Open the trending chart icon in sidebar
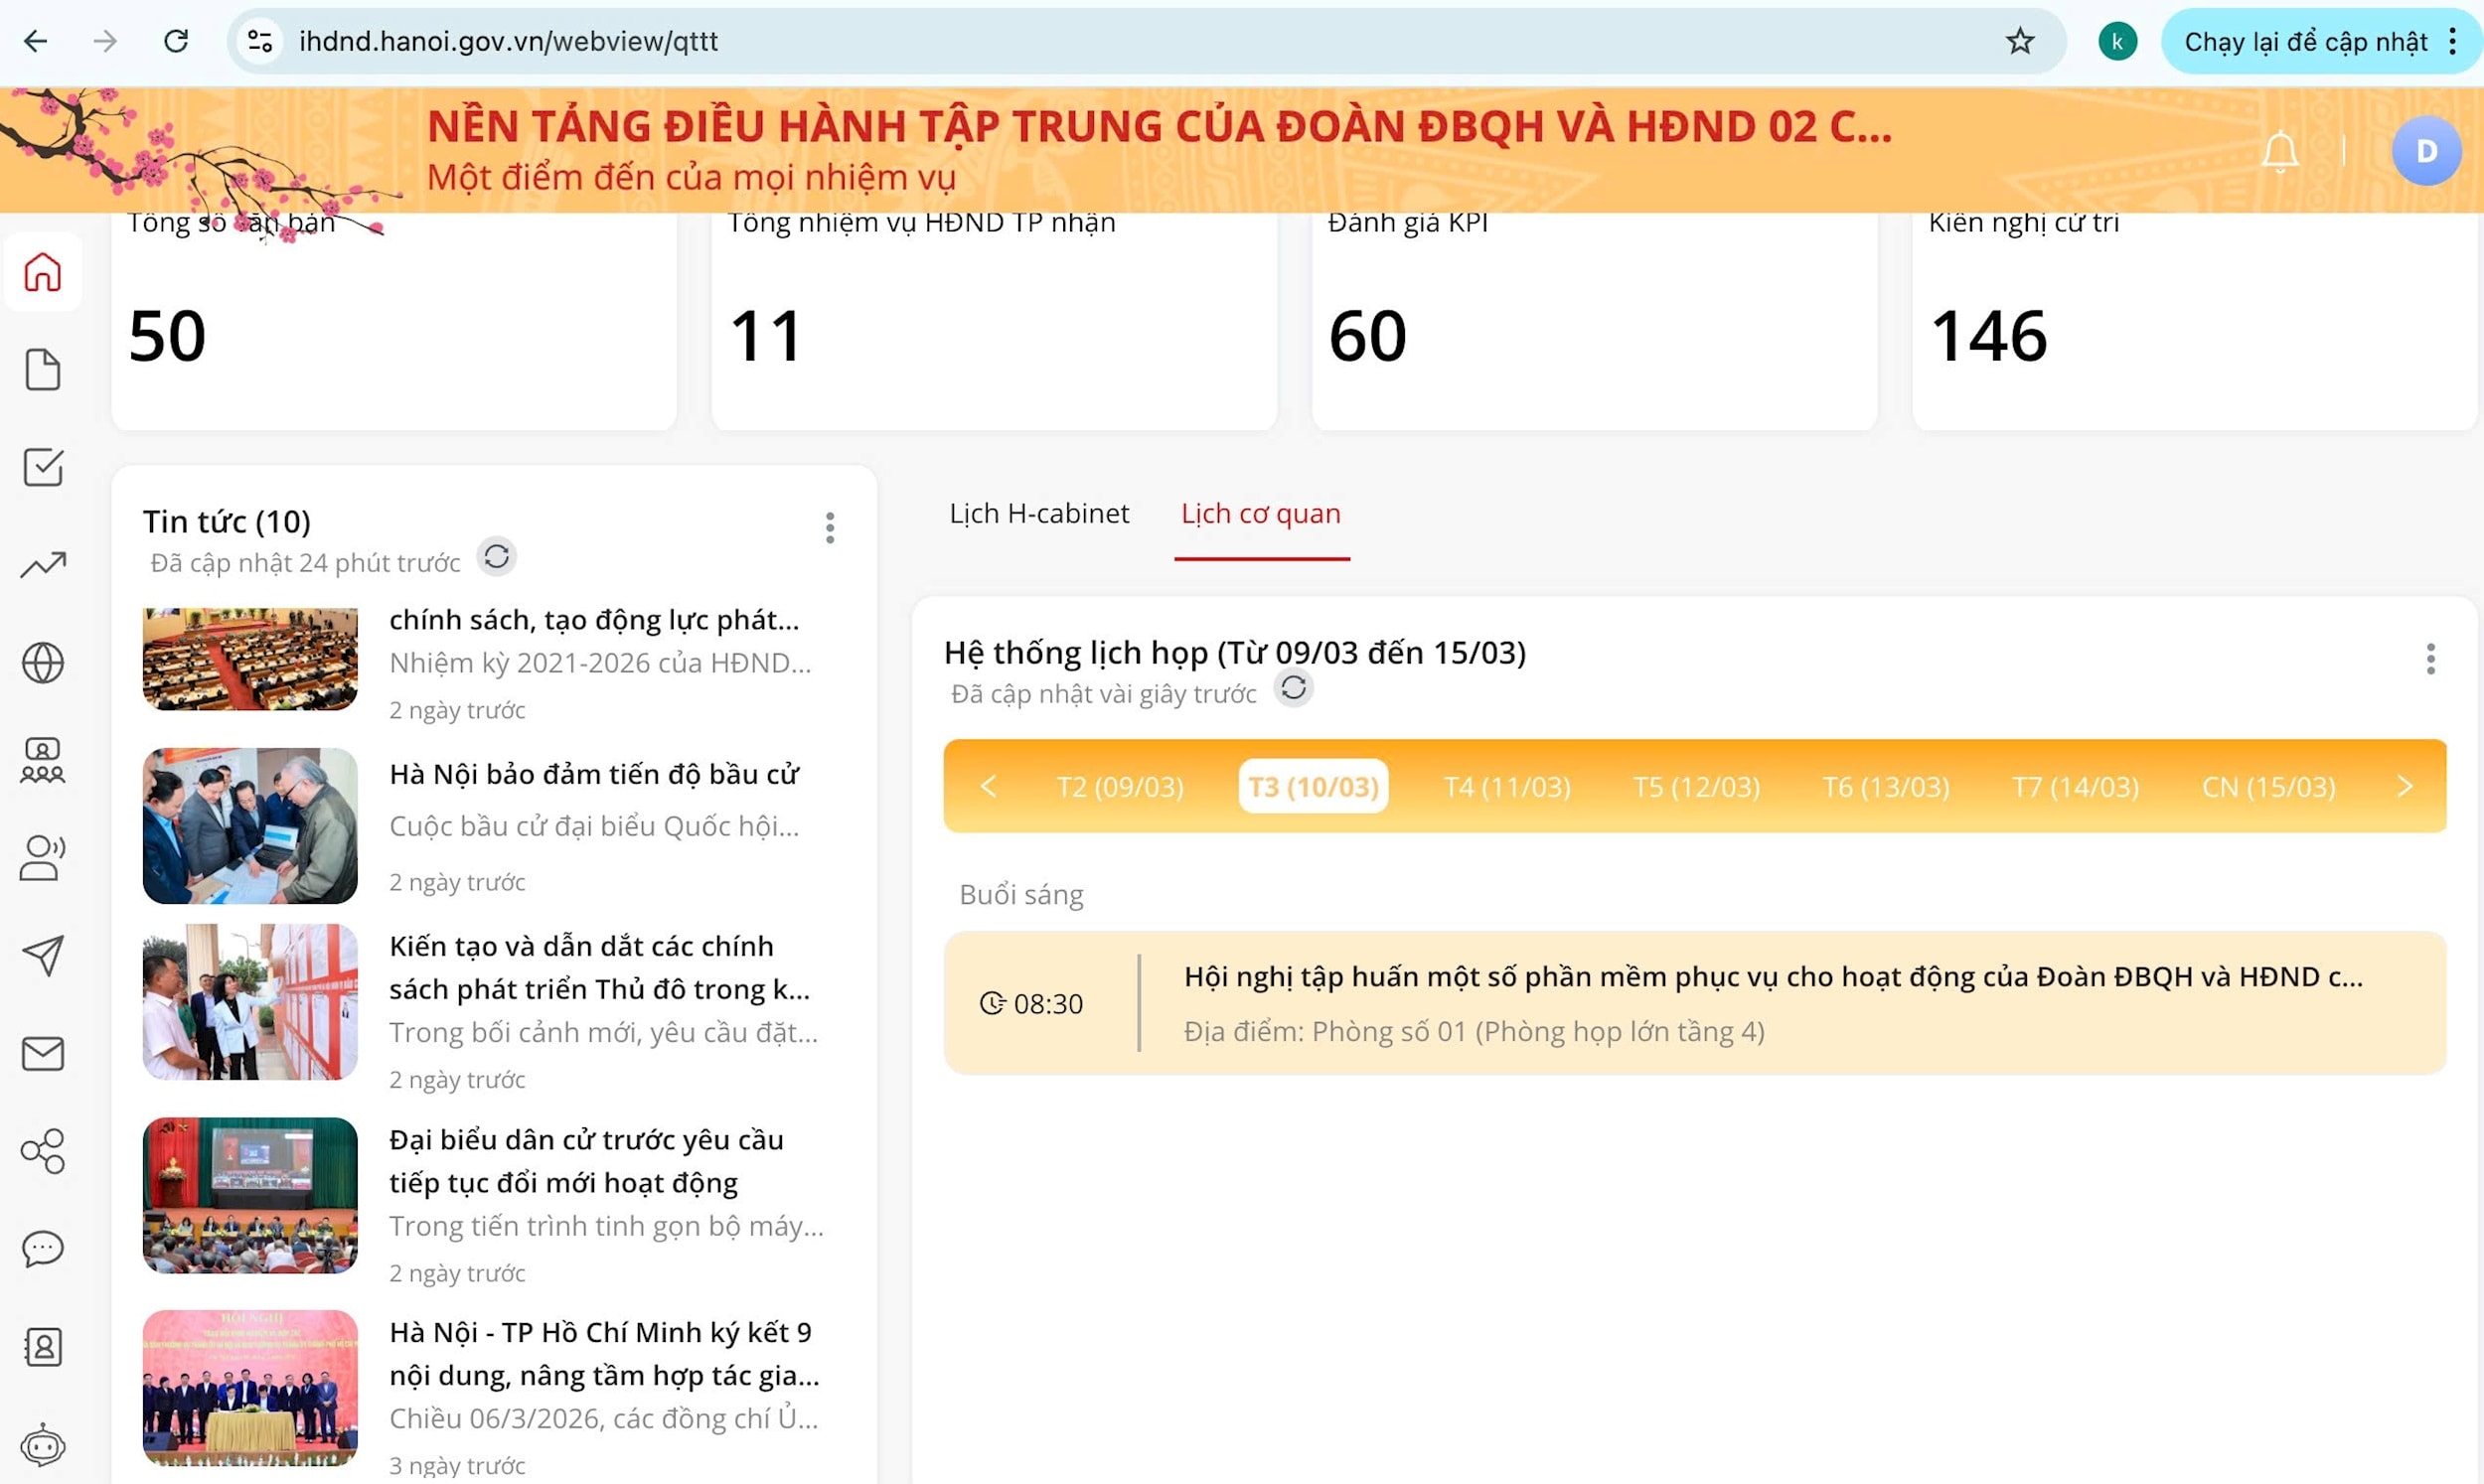2484x1484 pixels. click(43, 565)
